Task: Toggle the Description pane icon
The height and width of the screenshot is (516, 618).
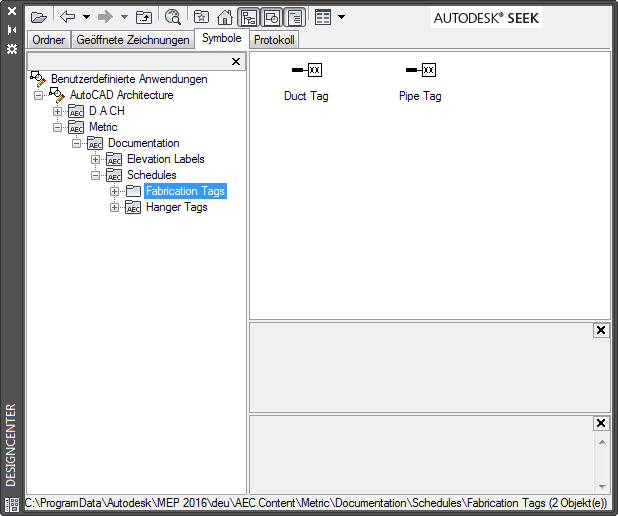Action: (294, 17)
